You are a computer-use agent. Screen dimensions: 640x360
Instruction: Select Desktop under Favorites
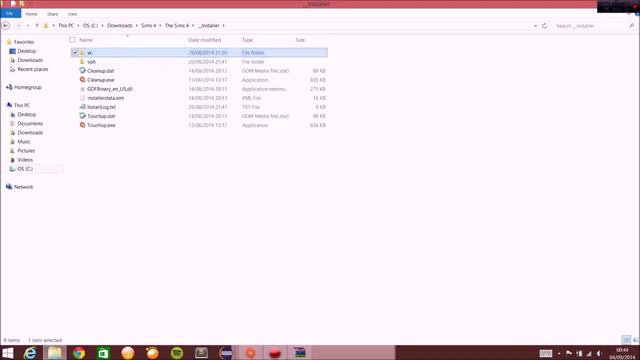27,51
